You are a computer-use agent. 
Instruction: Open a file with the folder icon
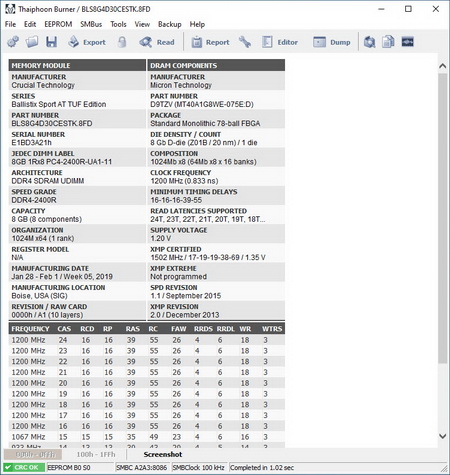(x=32, y=42)
